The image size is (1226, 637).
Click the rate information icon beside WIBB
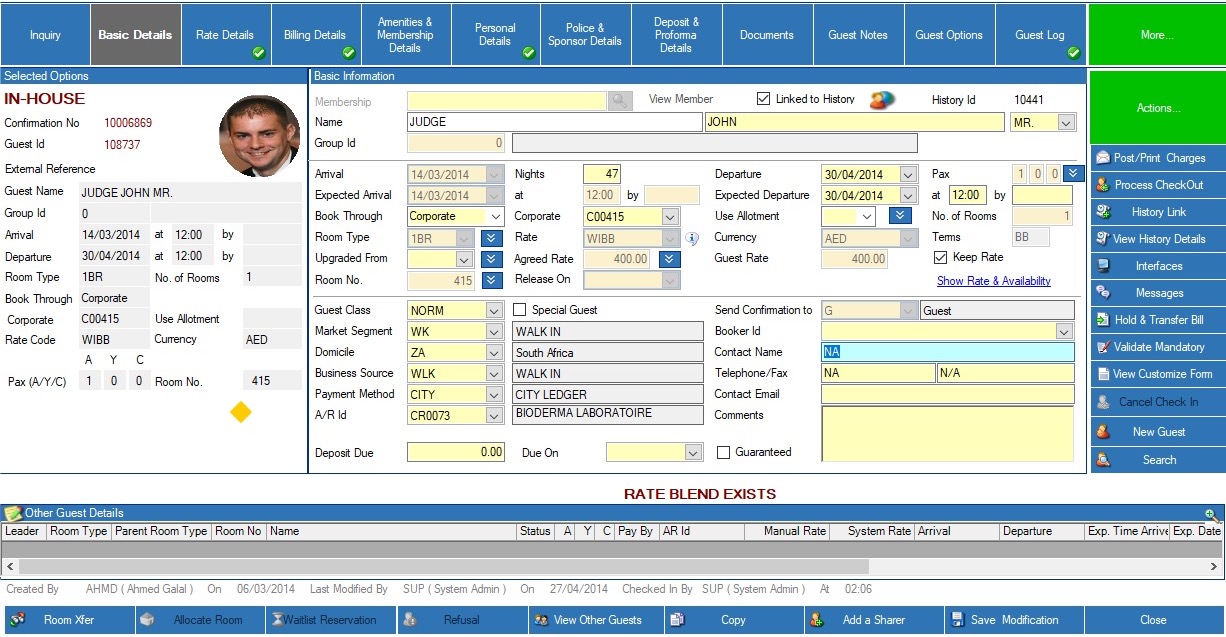click(x=691, y=238)
